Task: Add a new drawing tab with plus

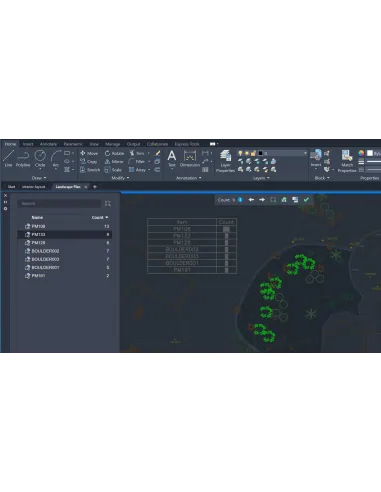Action: coord(95,187)
